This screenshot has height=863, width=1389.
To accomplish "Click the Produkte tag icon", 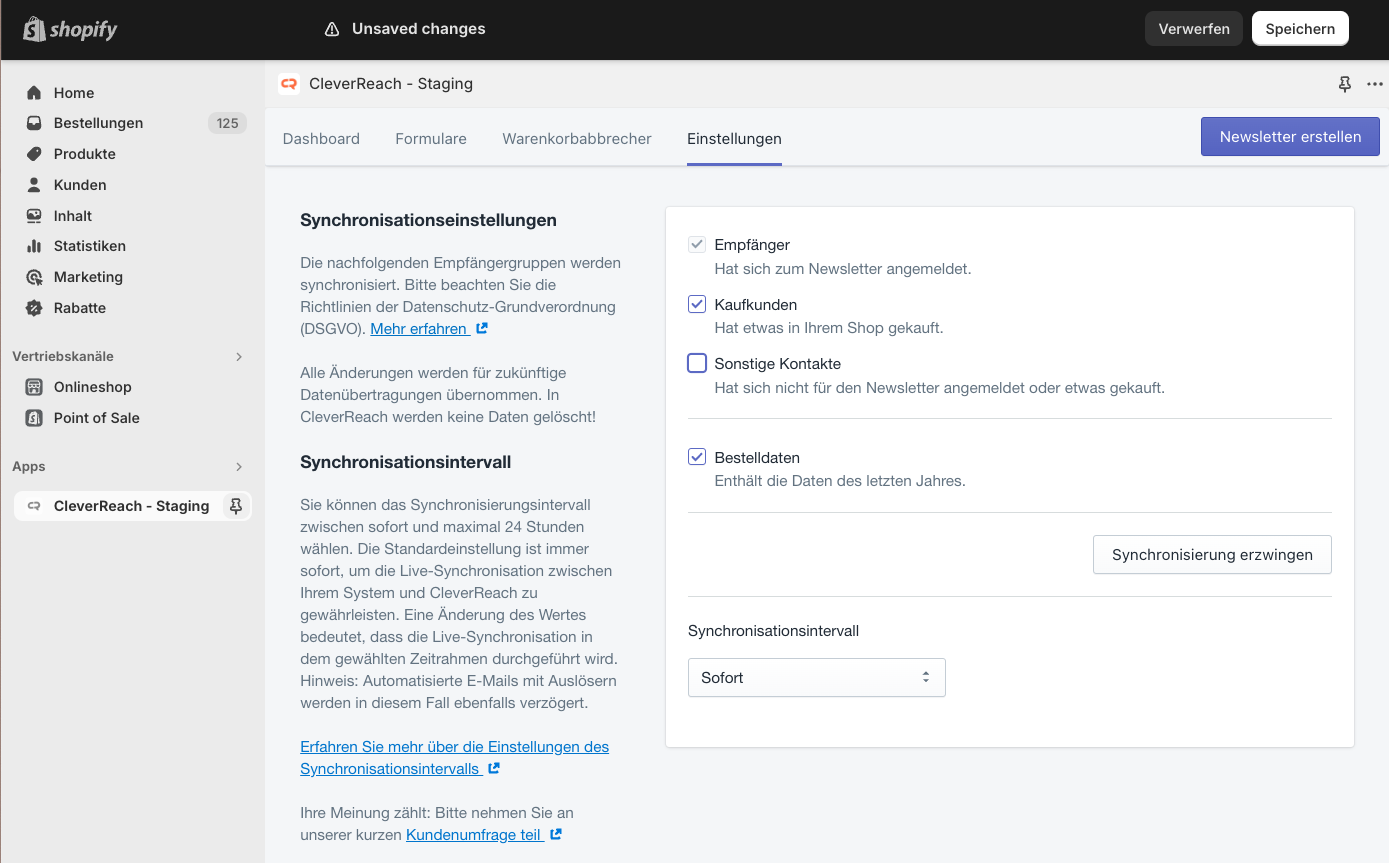I will (x=34, y=154).
